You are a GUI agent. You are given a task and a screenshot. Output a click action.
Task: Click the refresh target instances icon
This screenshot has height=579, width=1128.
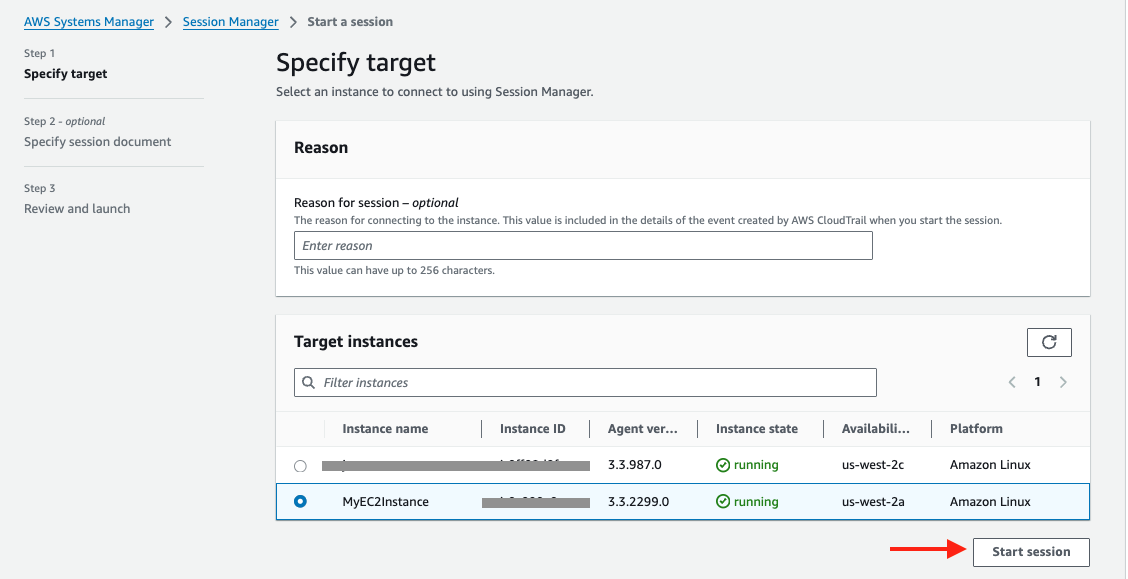[x=1049, y=342]
